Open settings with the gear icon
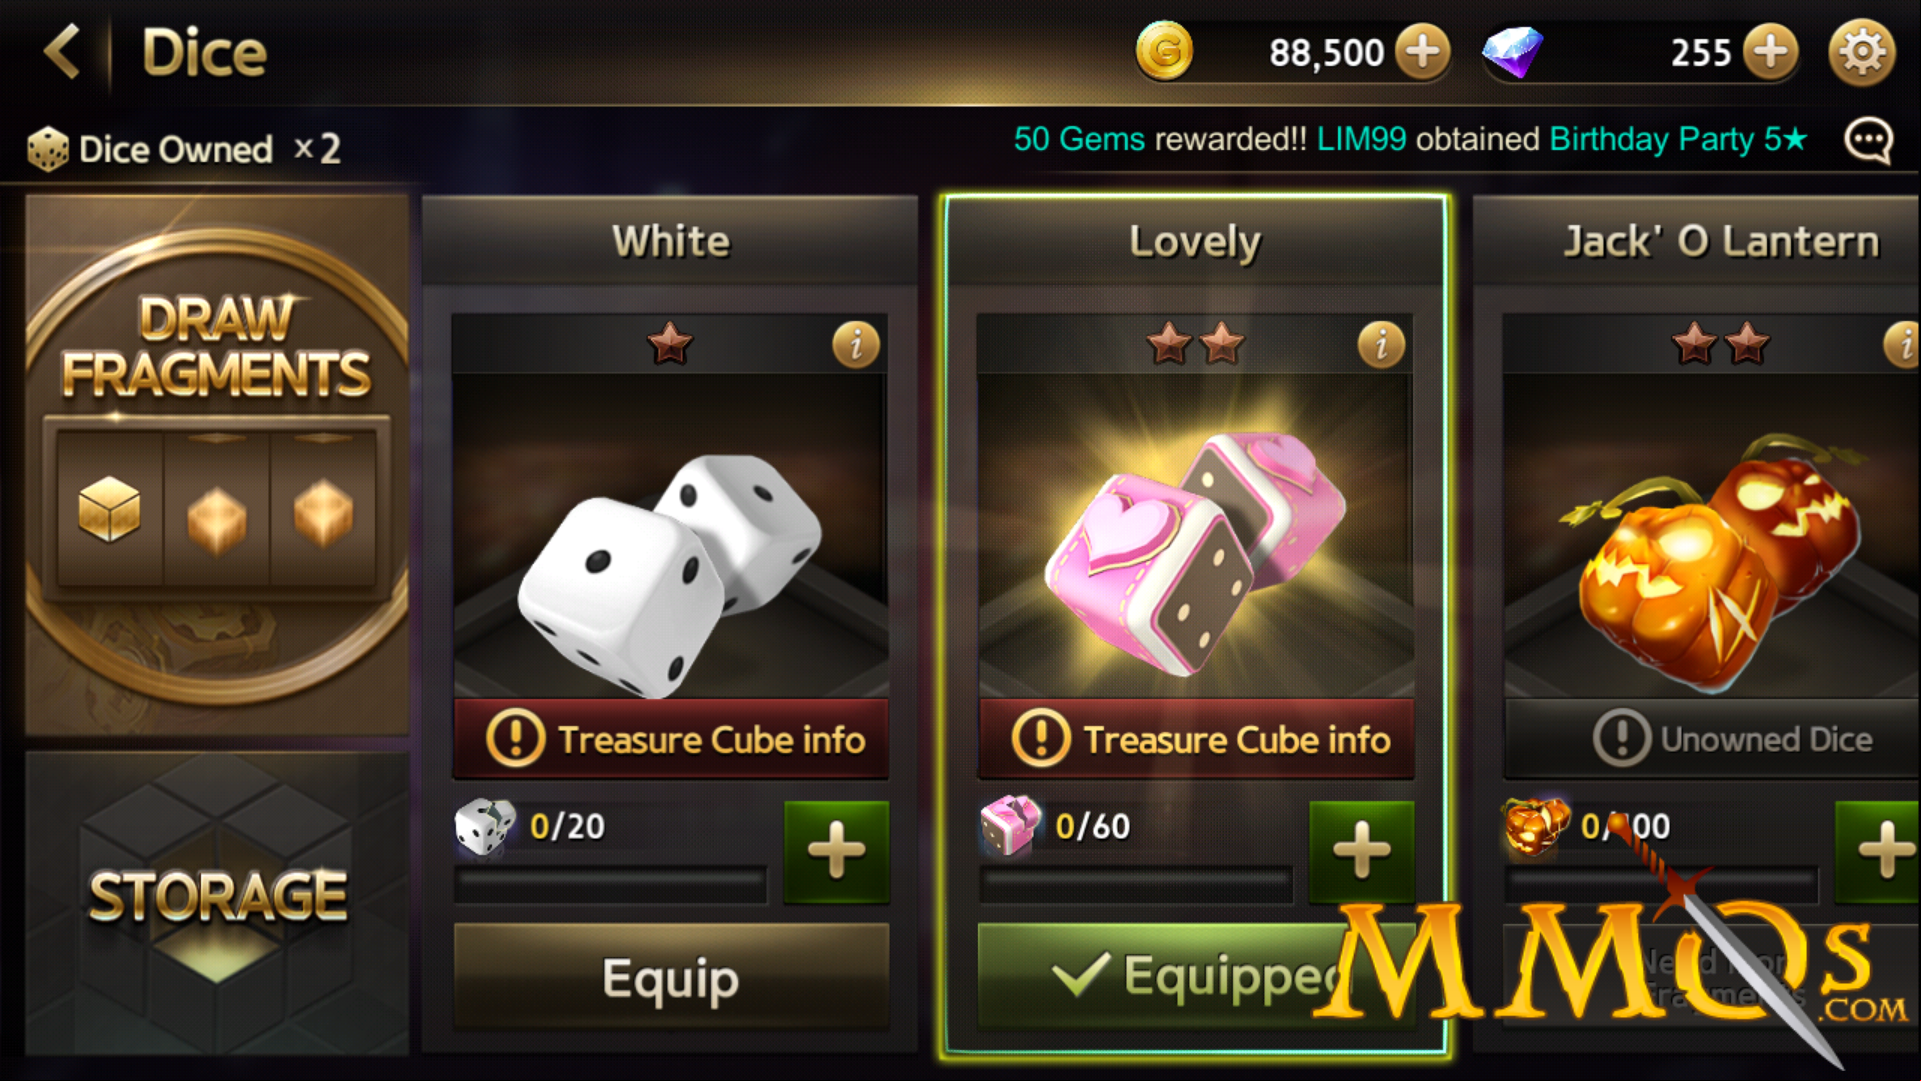This screenshot has width=1921, height=1081. click(1861, 52)
